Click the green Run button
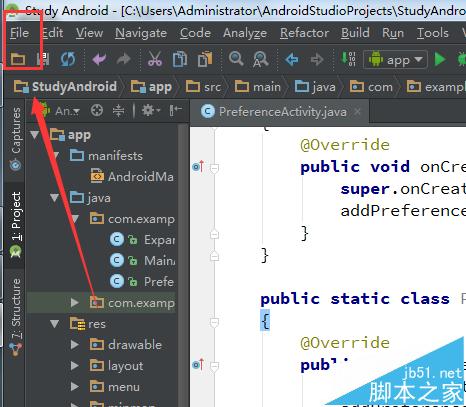466x407 pixels. point(440,60)
